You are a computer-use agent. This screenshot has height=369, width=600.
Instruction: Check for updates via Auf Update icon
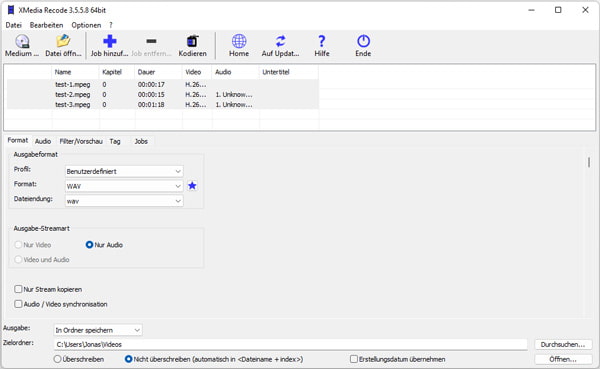tap(280, 41)
